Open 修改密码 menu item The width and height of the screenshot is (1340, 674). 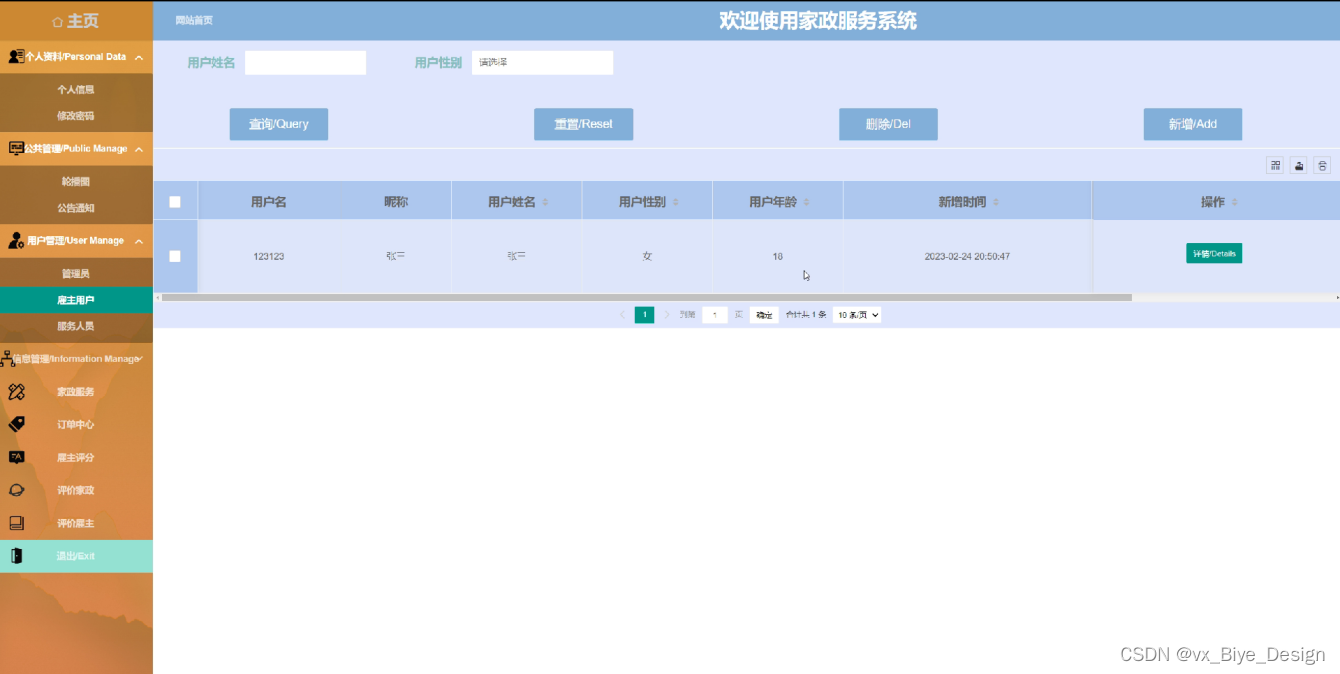tap(76, 116)
